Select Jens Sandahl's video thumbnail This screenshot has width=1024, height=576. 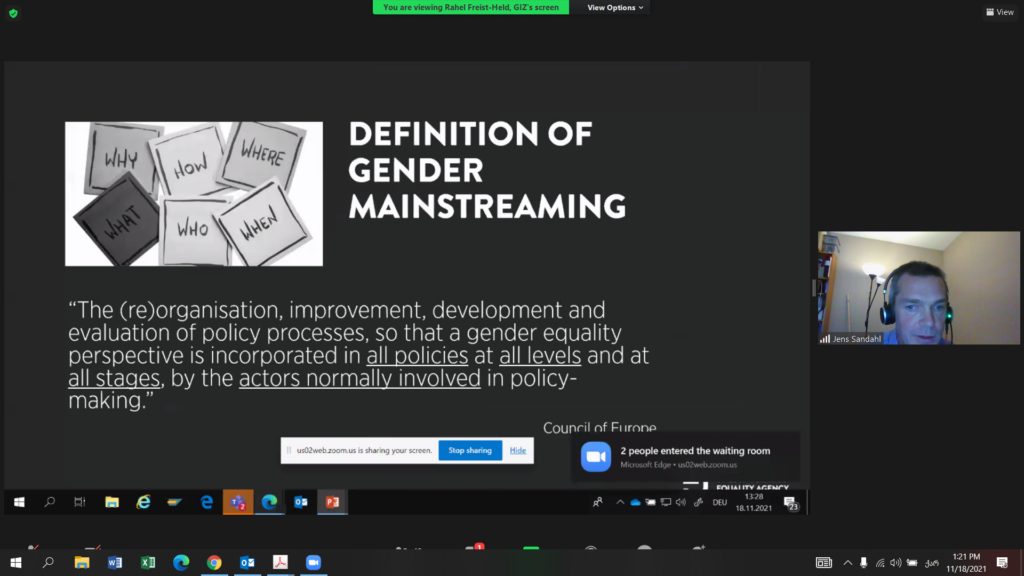click(919, 288)
